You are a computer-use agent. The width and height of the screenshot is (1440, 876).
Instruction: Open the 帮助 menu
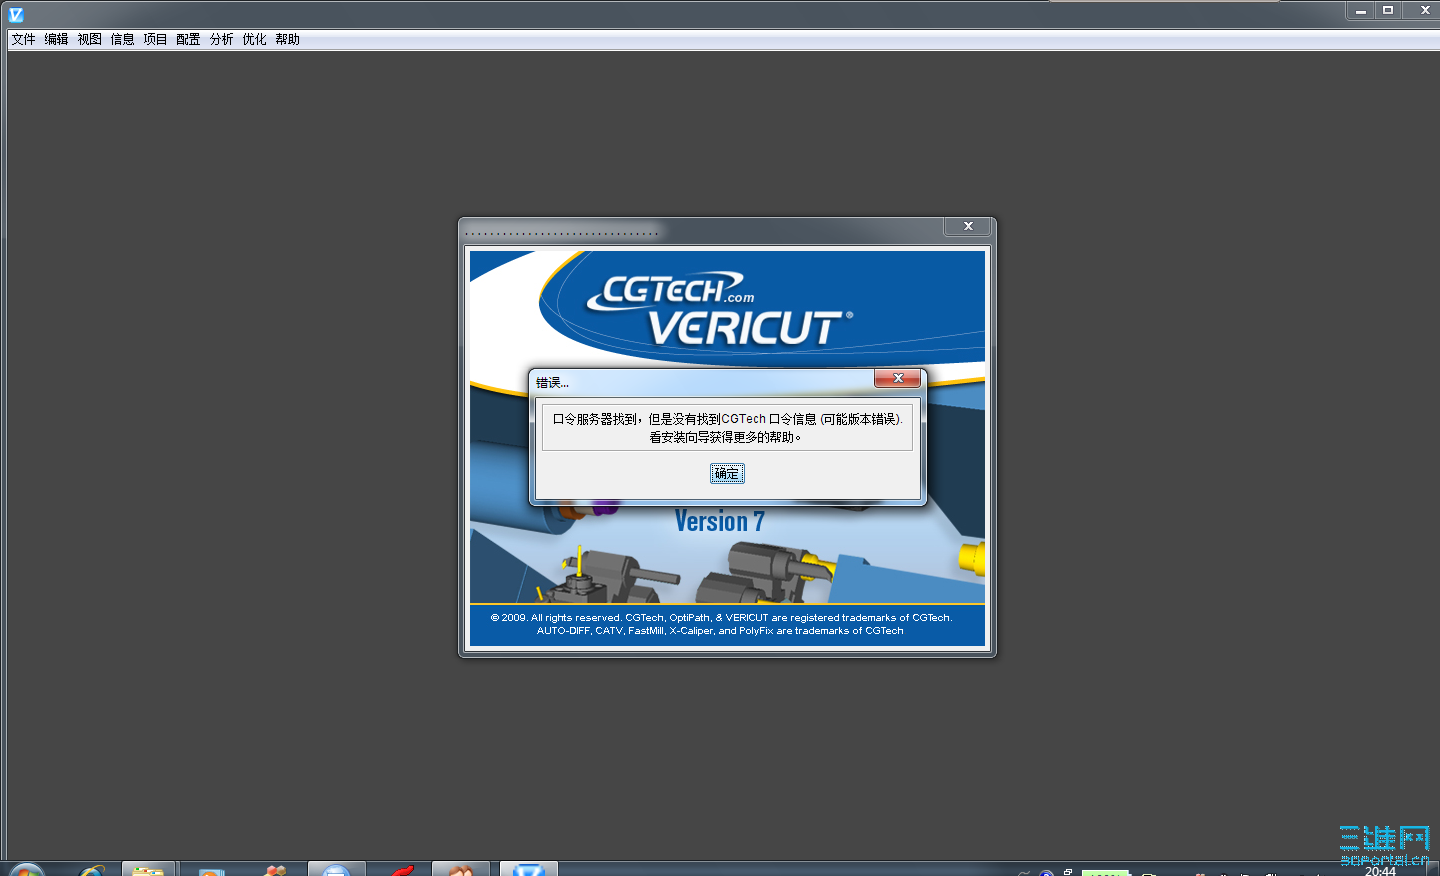(x=288, y=40)
